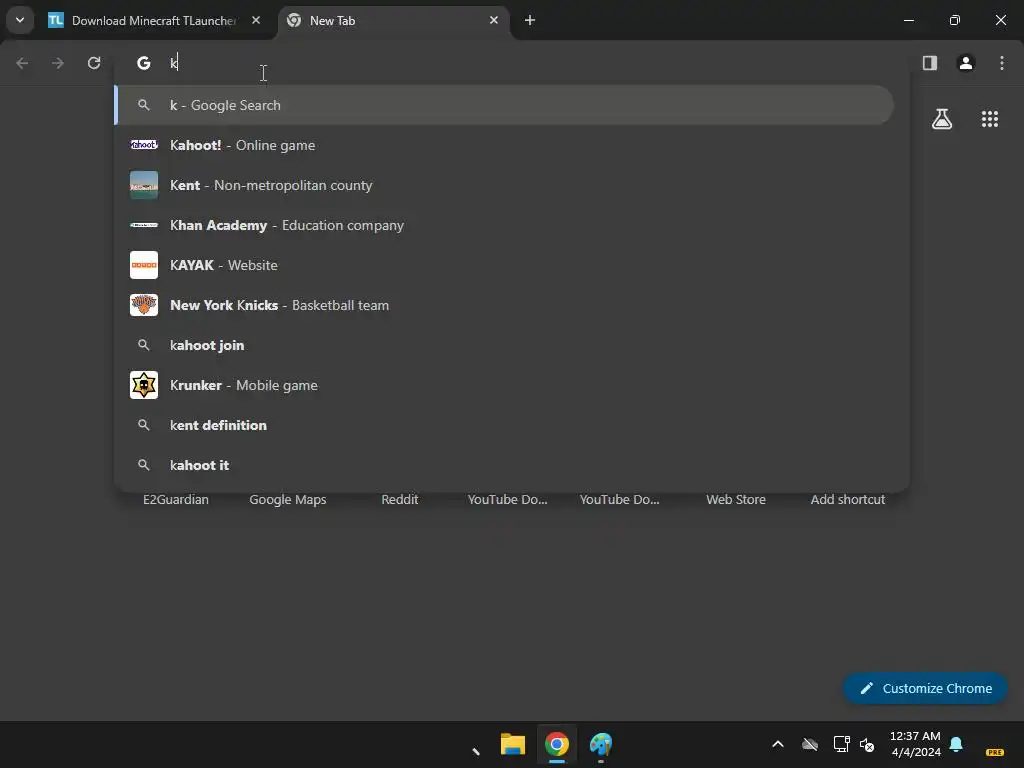Open Chrome three-dot menu
This screenshot has width=1024, height=768.
point(1002,63)
